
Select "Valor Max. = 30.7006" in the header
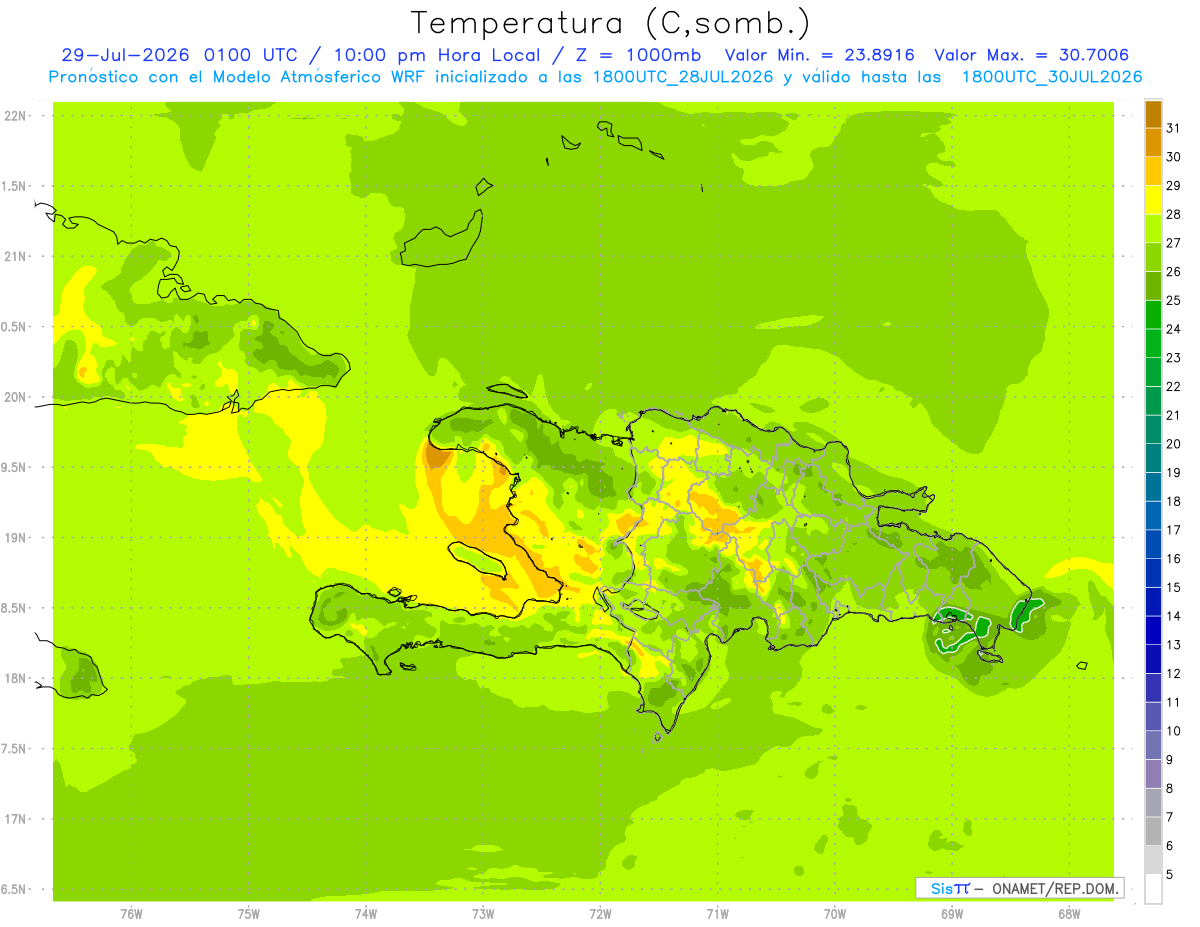[1032, 55]
